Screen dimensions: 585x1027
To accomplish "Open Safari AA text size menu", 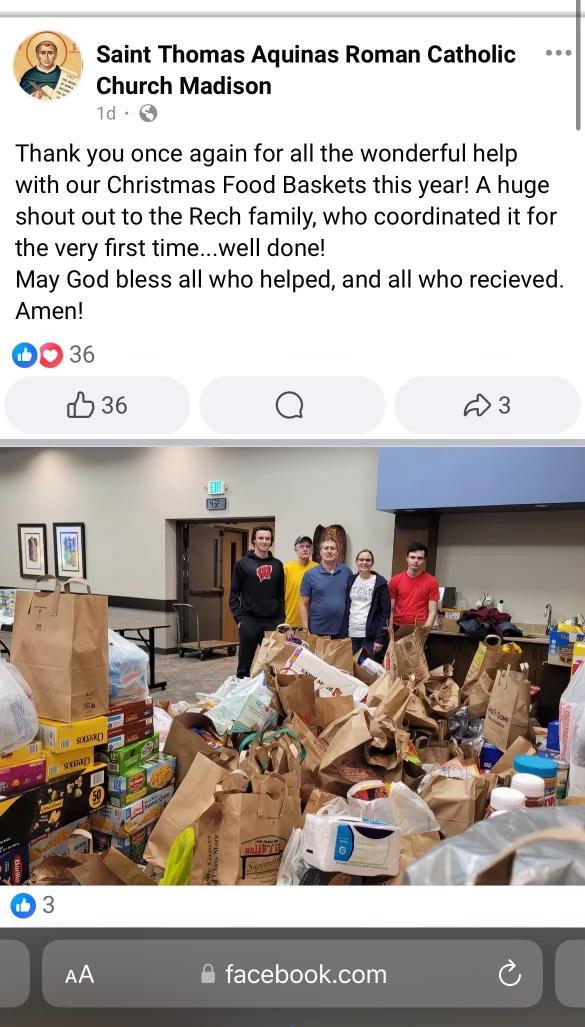I will click(x=80, y=975).
